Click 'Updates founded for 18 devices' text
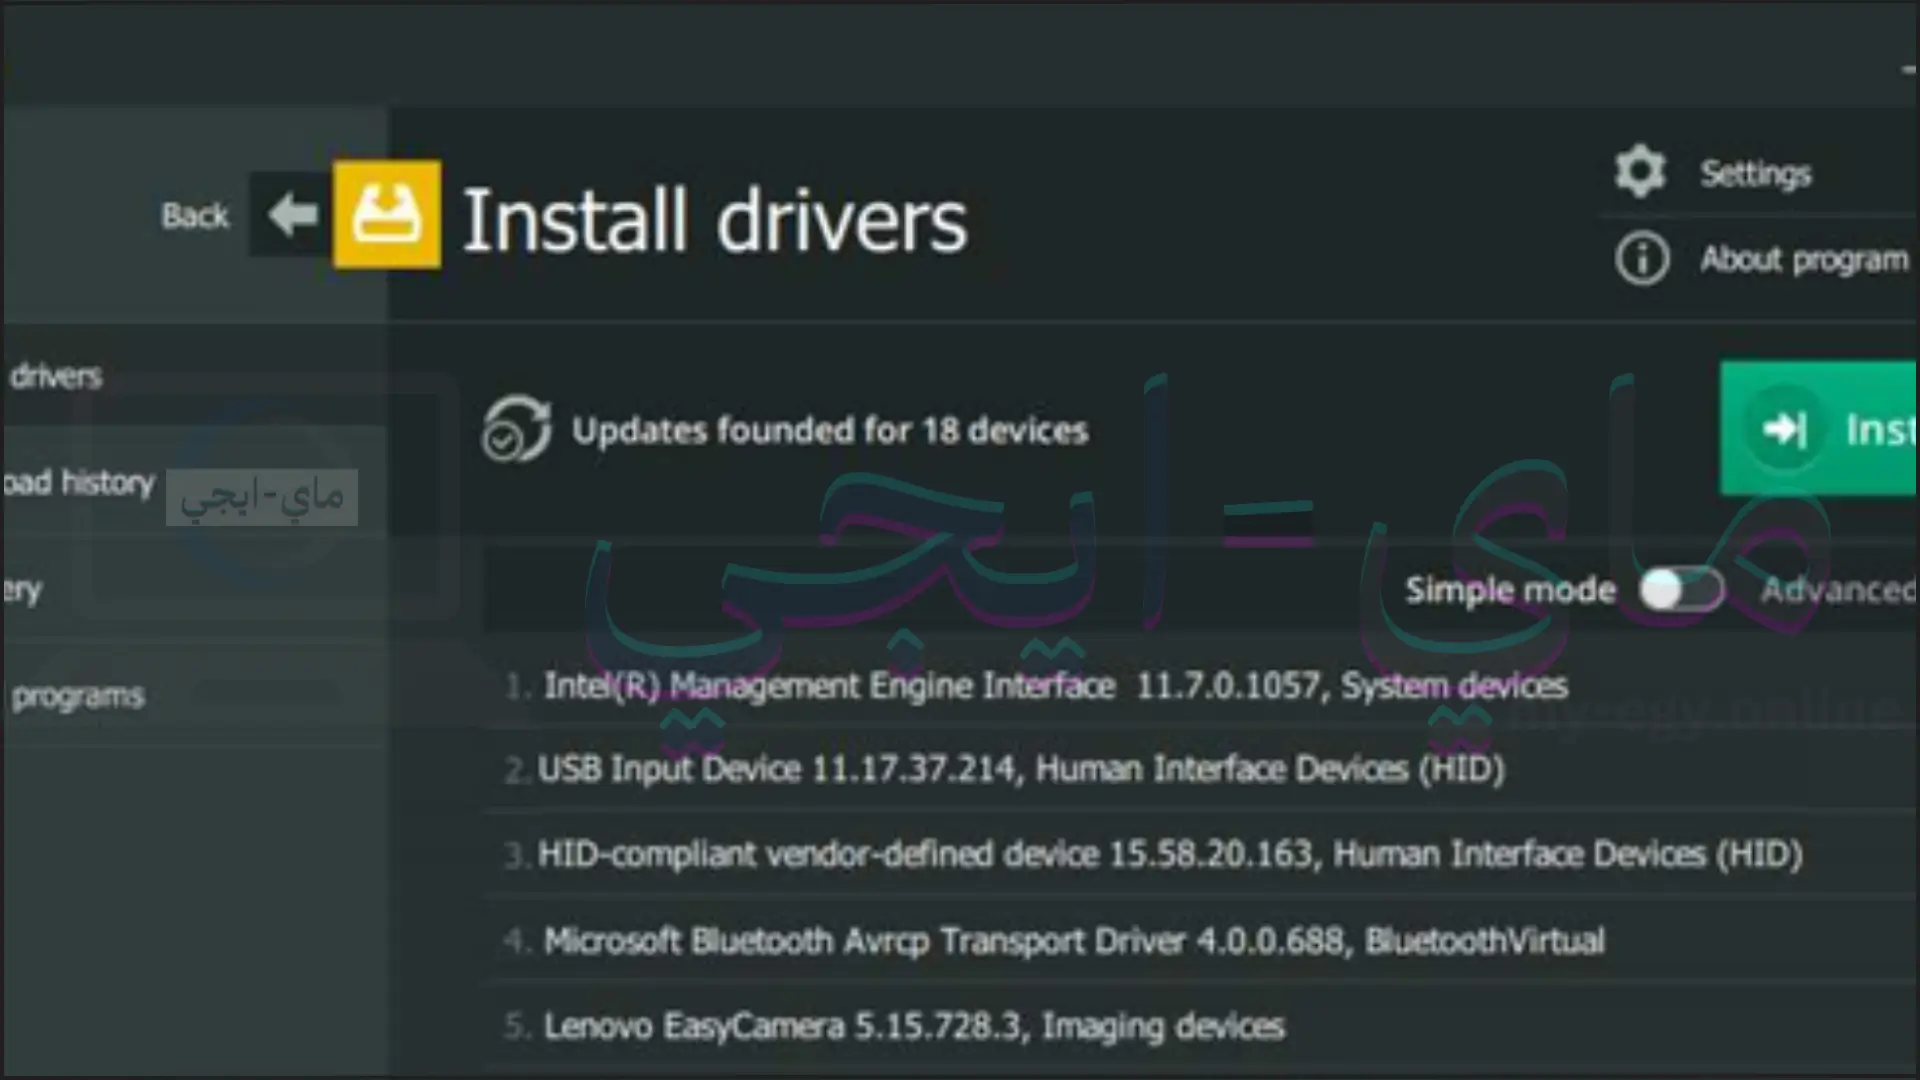The width and height of the screenshot is (1920, 1080). 830,431
